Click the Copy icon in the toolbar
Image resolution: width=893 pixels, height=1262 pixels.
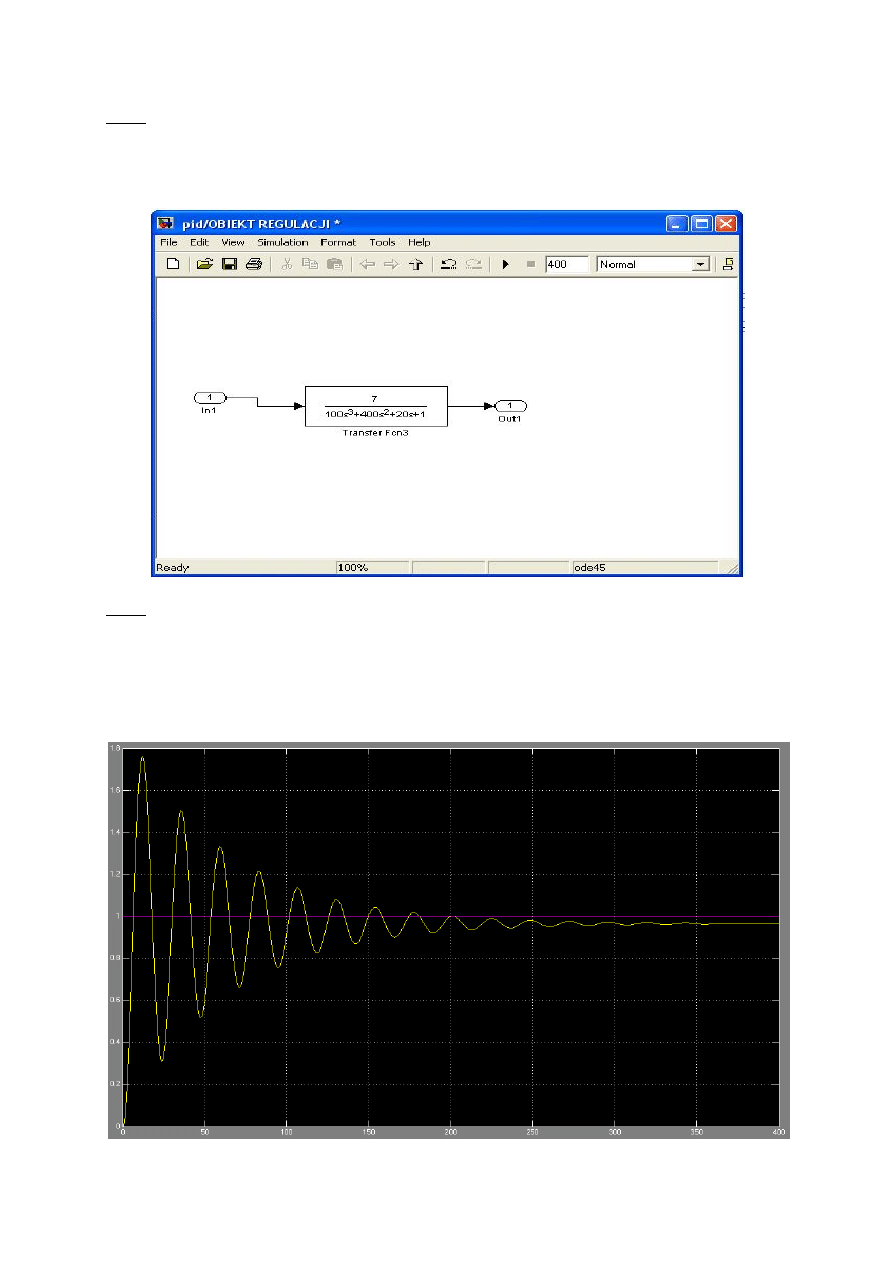point(310,264)
